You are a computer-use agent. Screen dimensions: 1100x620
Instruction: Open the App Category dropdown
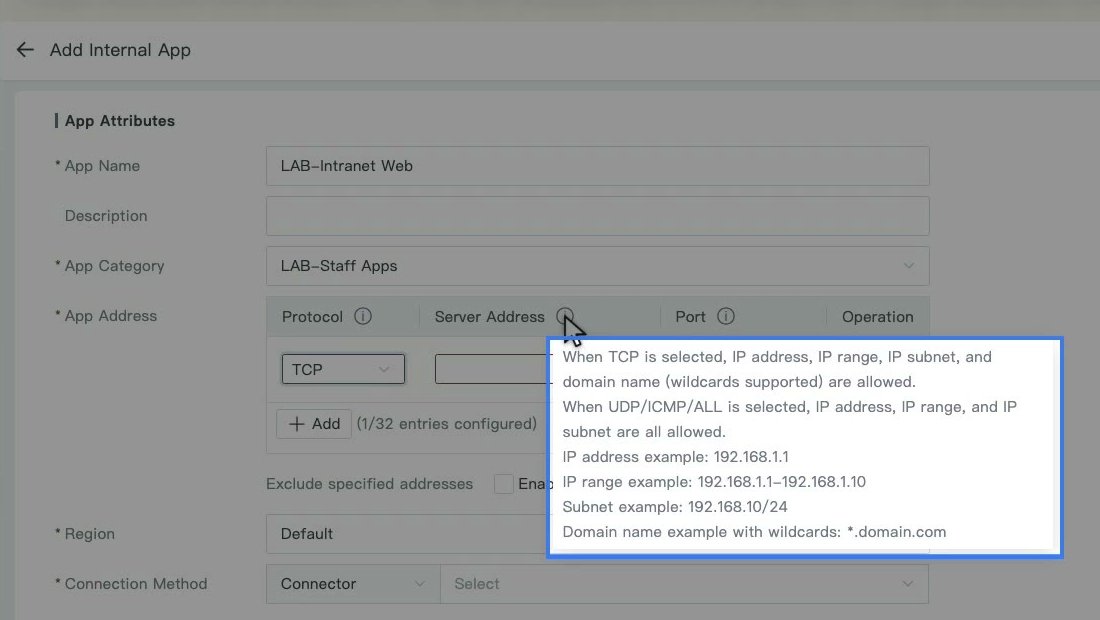click(x=598, y=266)
